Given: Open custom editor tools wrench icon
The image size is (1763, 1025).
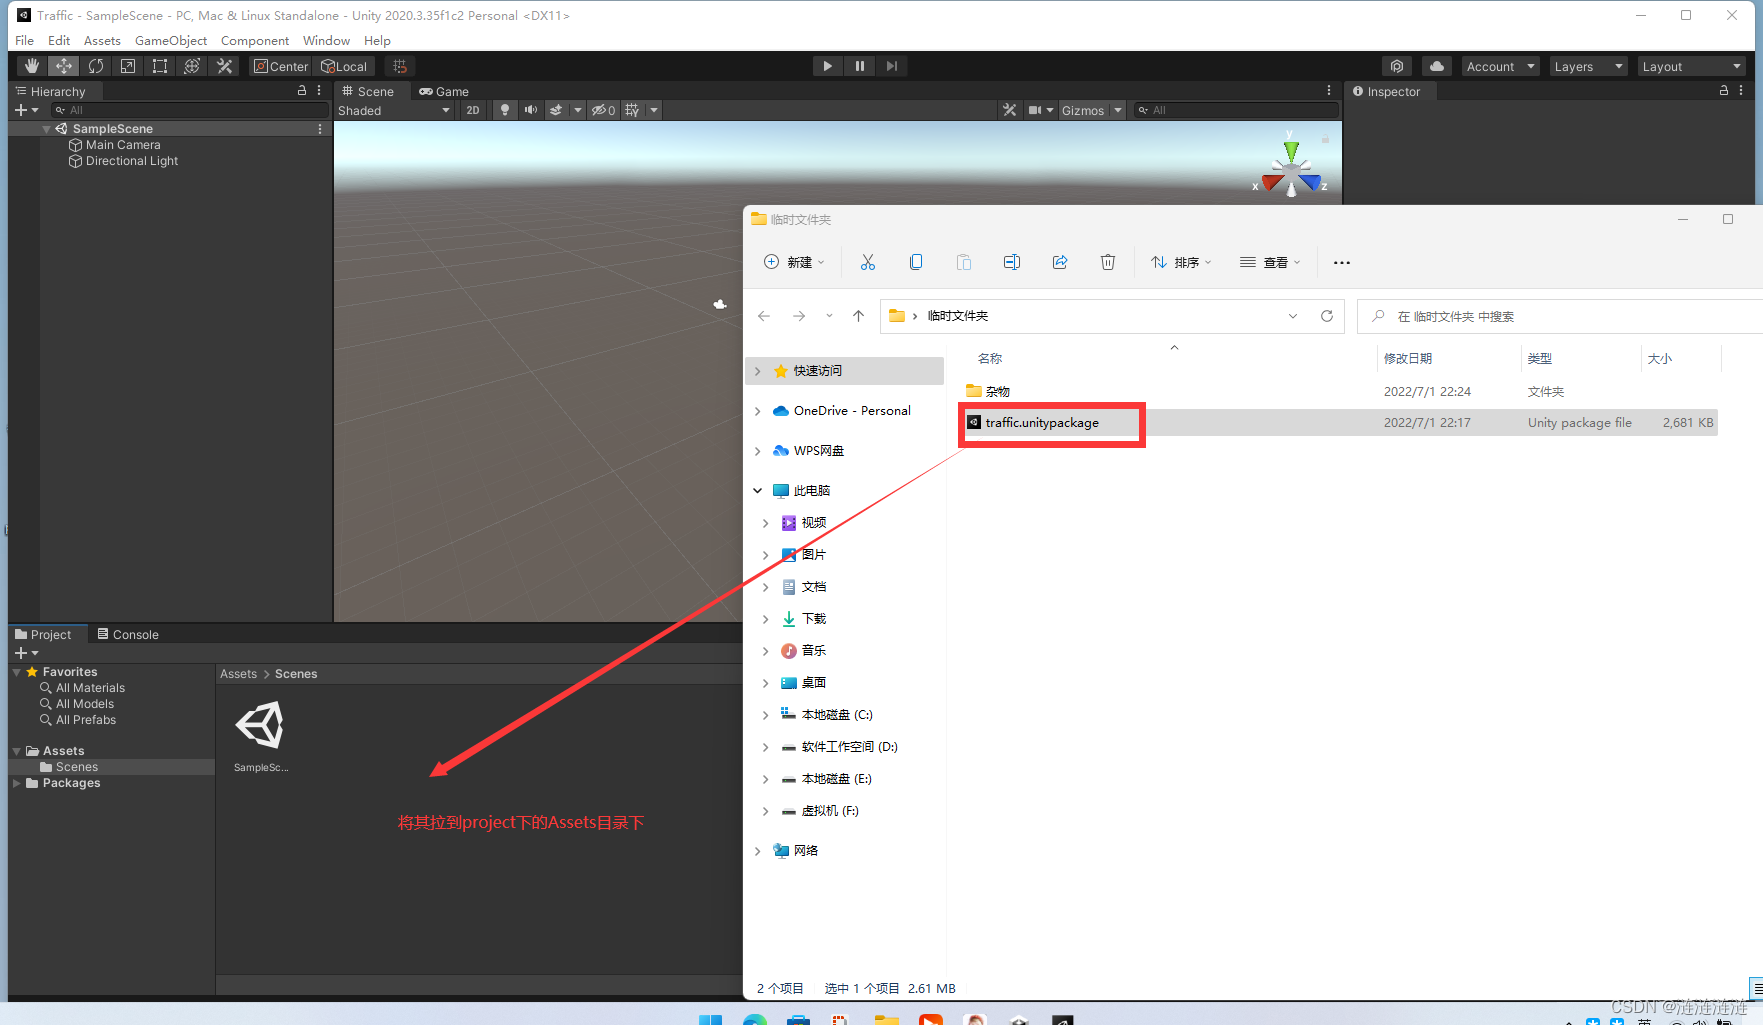Looking at the screenshot, I should coord(224,66).
